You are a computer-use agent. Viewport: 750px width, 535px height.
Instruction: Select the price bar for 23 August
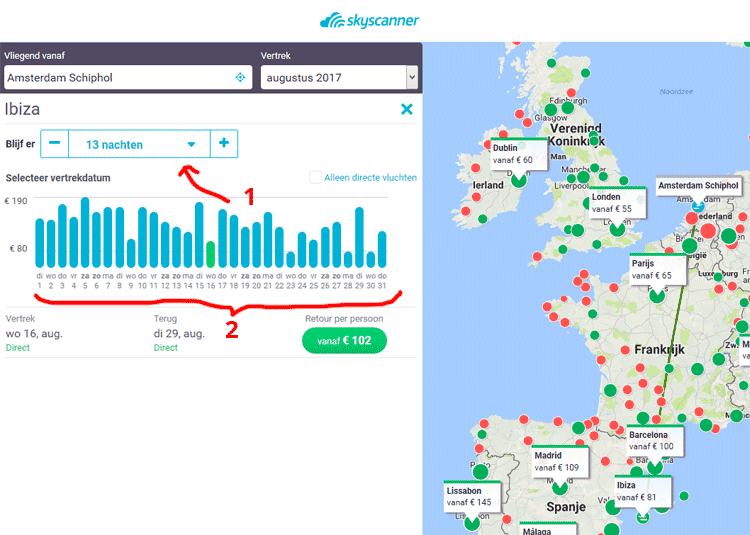[291, 260]
